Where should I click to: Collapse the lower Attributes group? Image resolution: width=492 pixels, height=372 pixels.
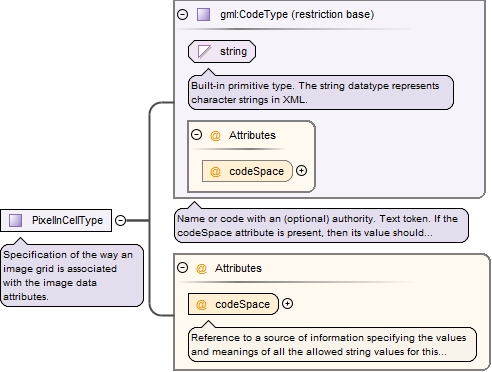pos(183,268)
